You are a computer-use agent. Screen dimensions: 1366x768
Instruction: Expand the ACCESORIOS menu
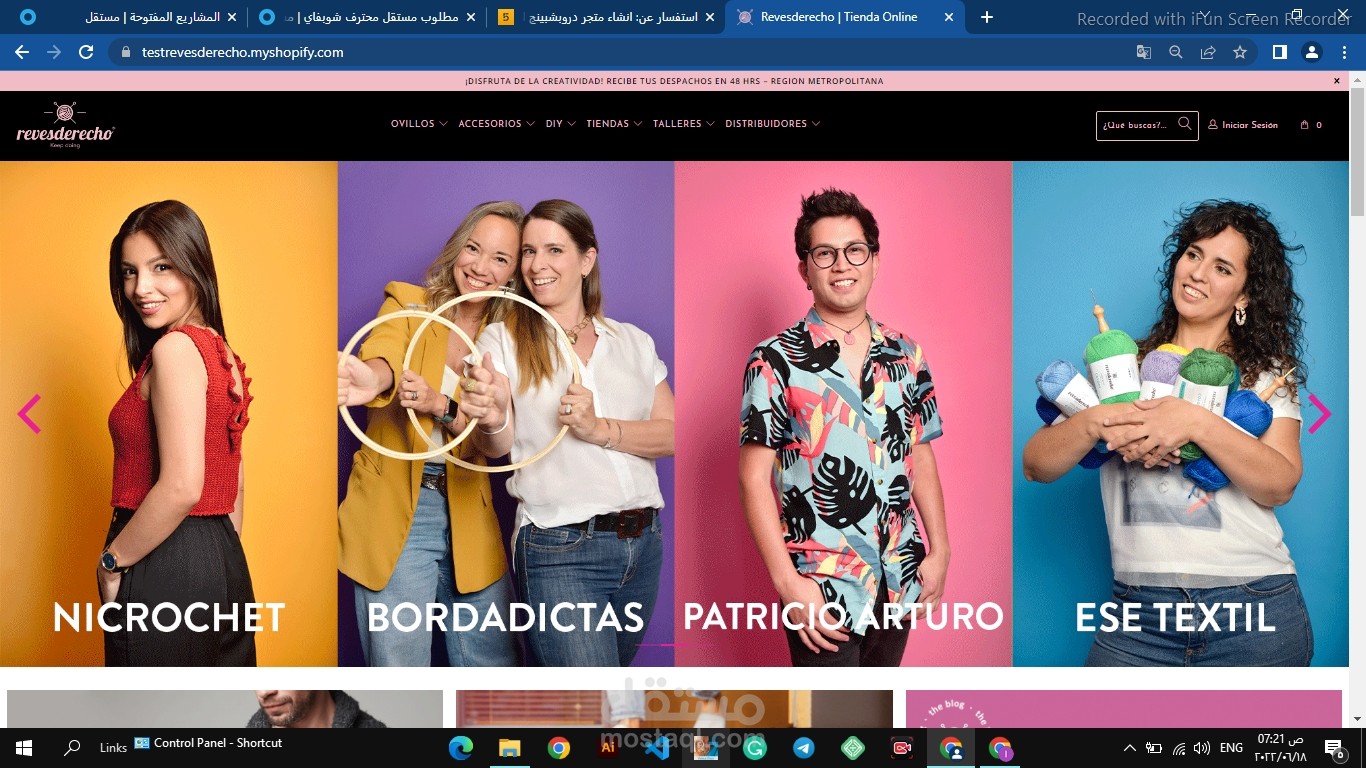tap(497, 124)
